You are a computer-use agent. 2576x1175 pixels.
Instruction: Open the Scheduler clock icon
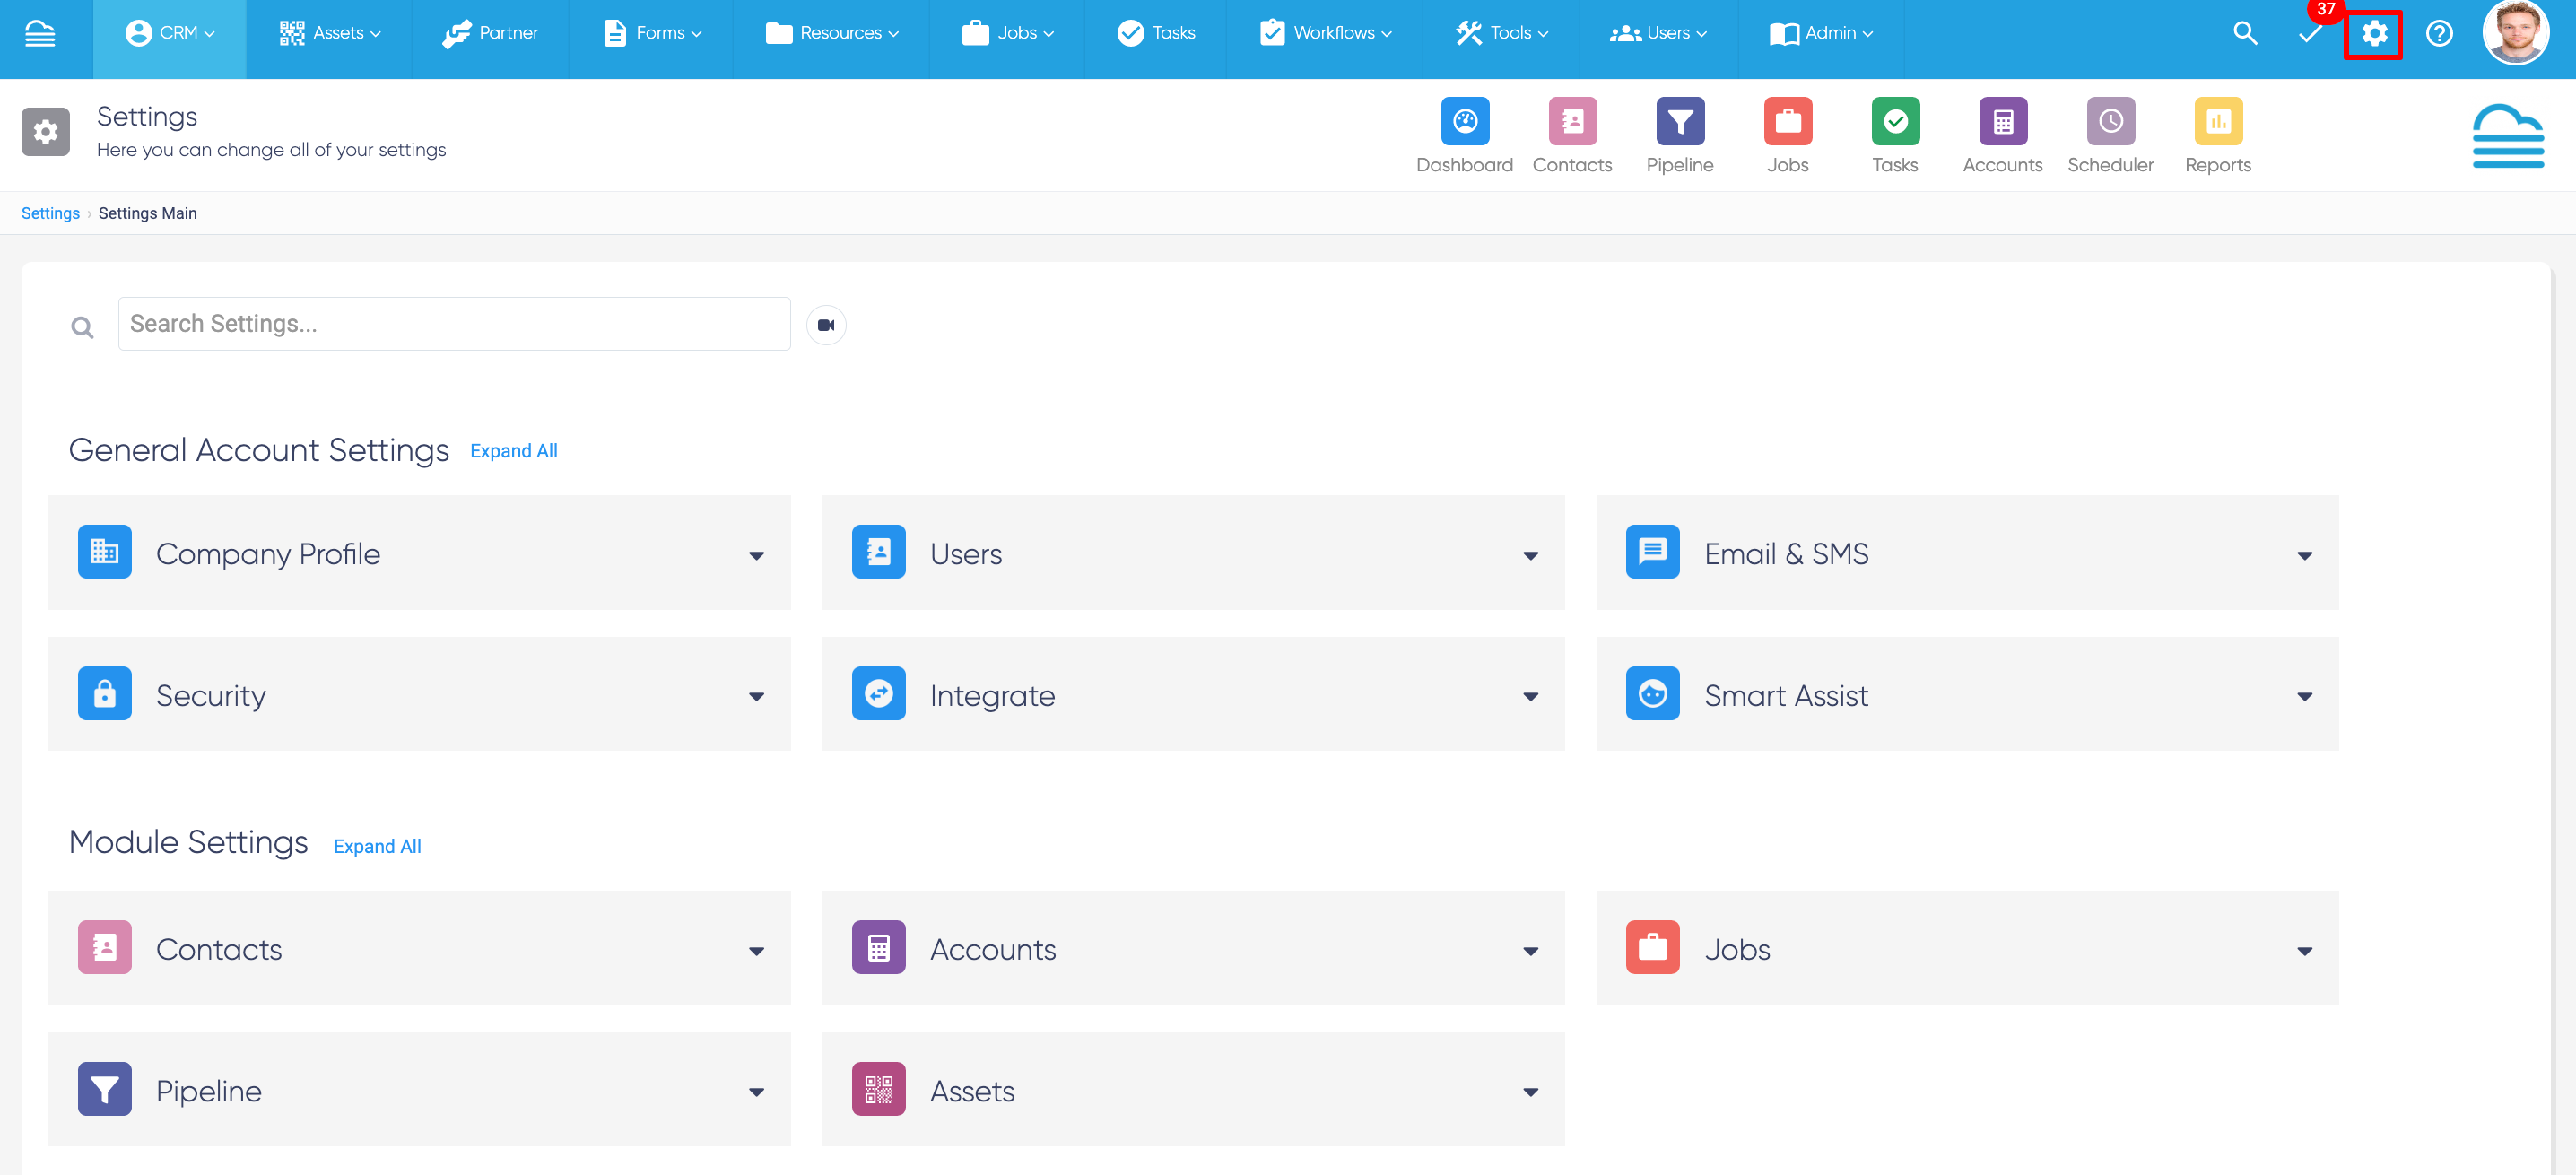click(2110, 123)
